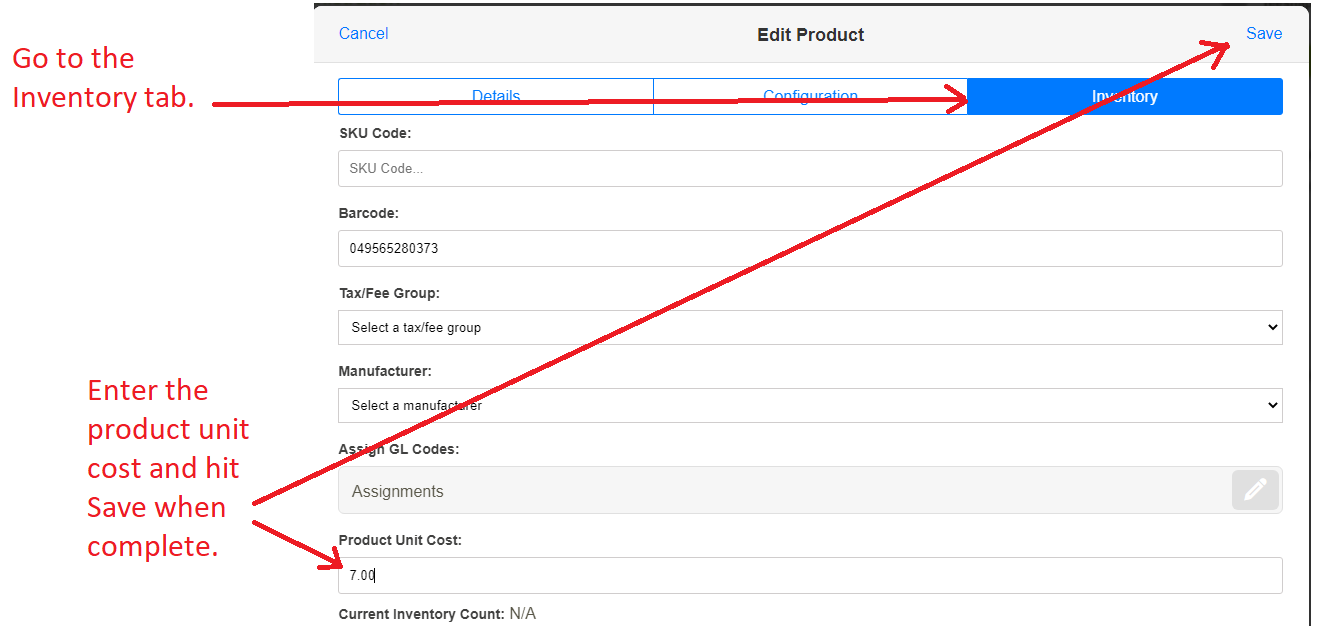Click the Assignments GL codes box
Screen dimensions: 1320x626
(810, 490)
